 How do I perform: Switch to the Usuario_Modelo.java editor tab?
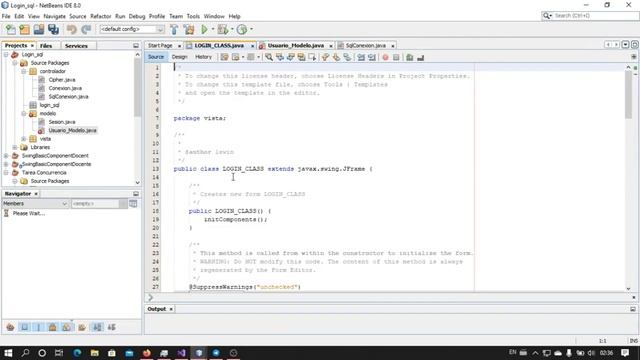point(296,45)
